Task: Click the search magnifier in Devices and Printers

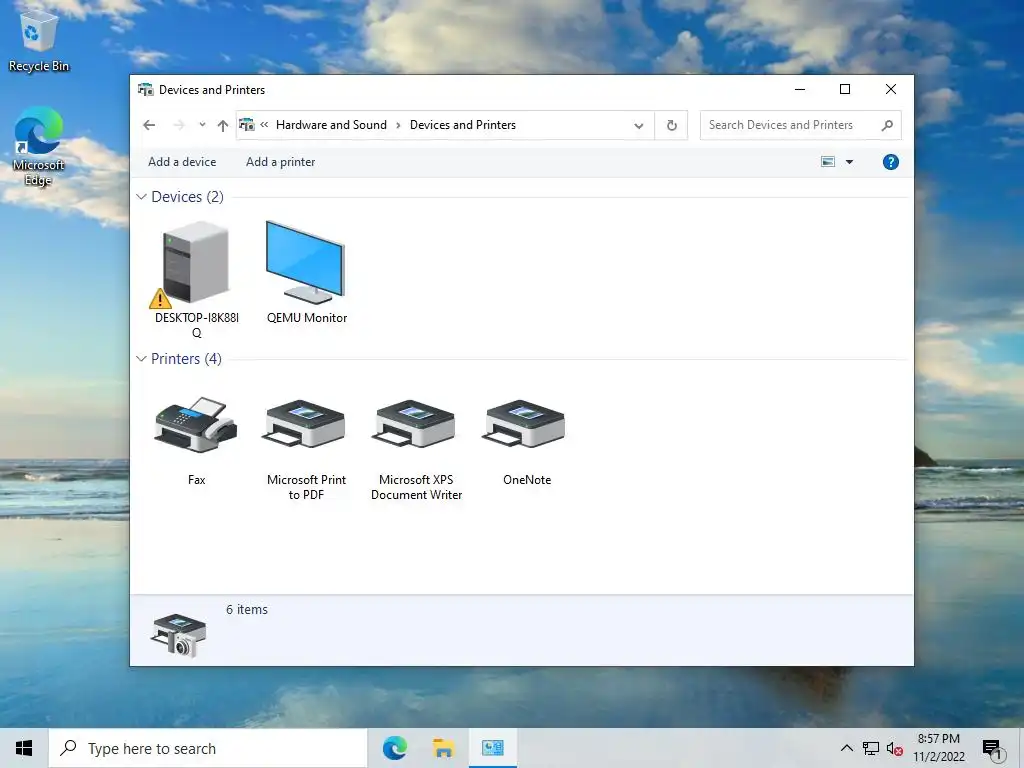Action: [886, 125]
